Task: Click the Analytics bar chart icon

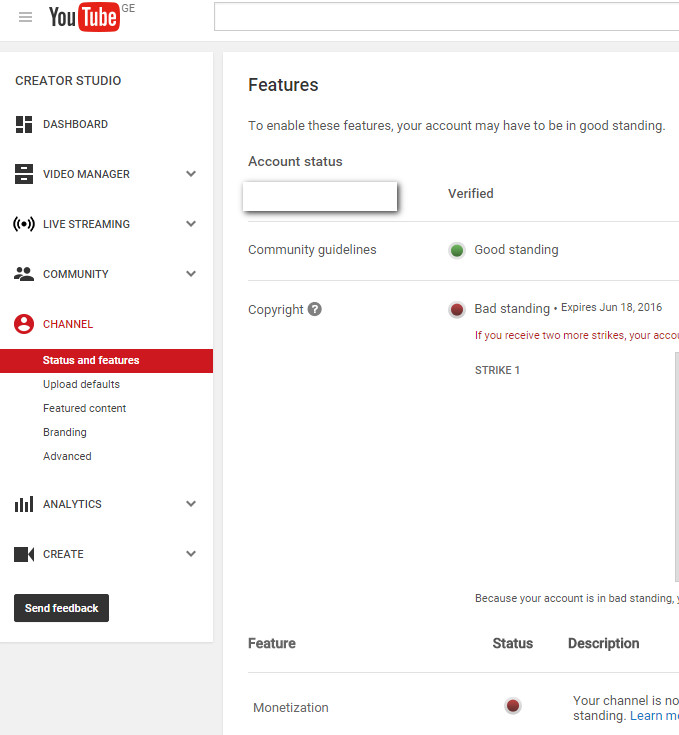Action: [24, 504]
